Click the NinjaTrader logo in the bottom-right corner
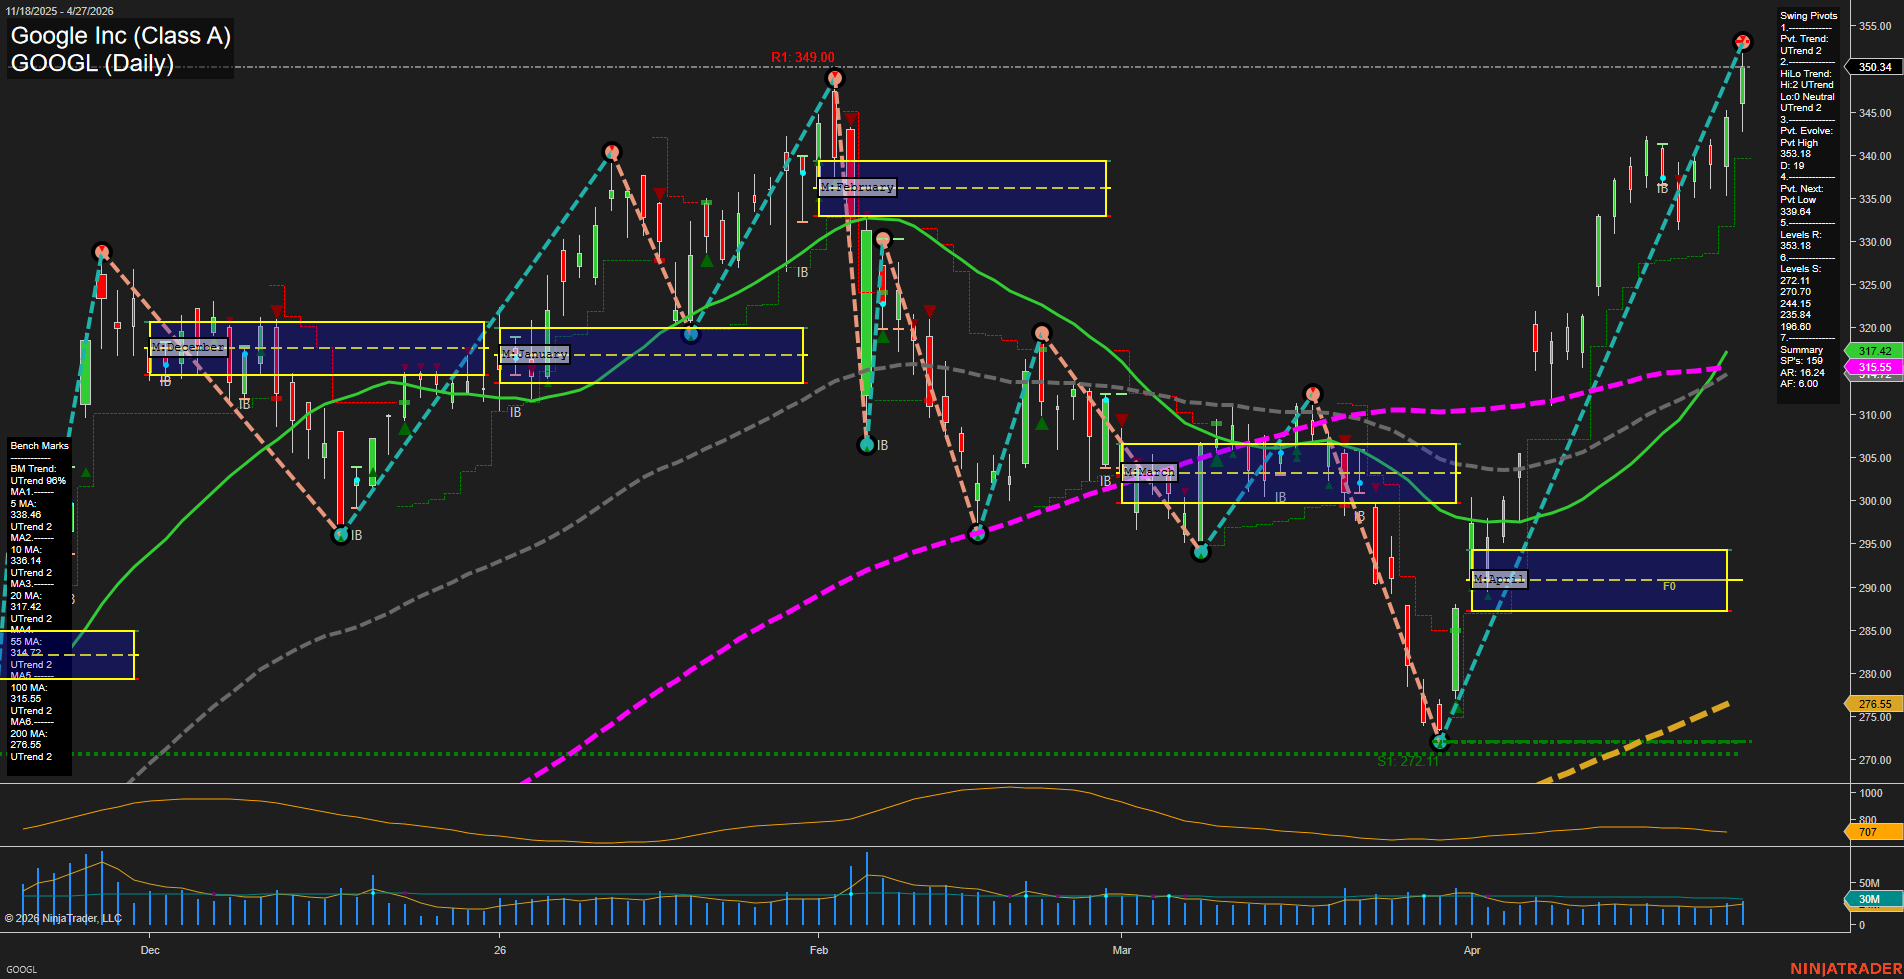1904x979 pixels. (1843, 968)
